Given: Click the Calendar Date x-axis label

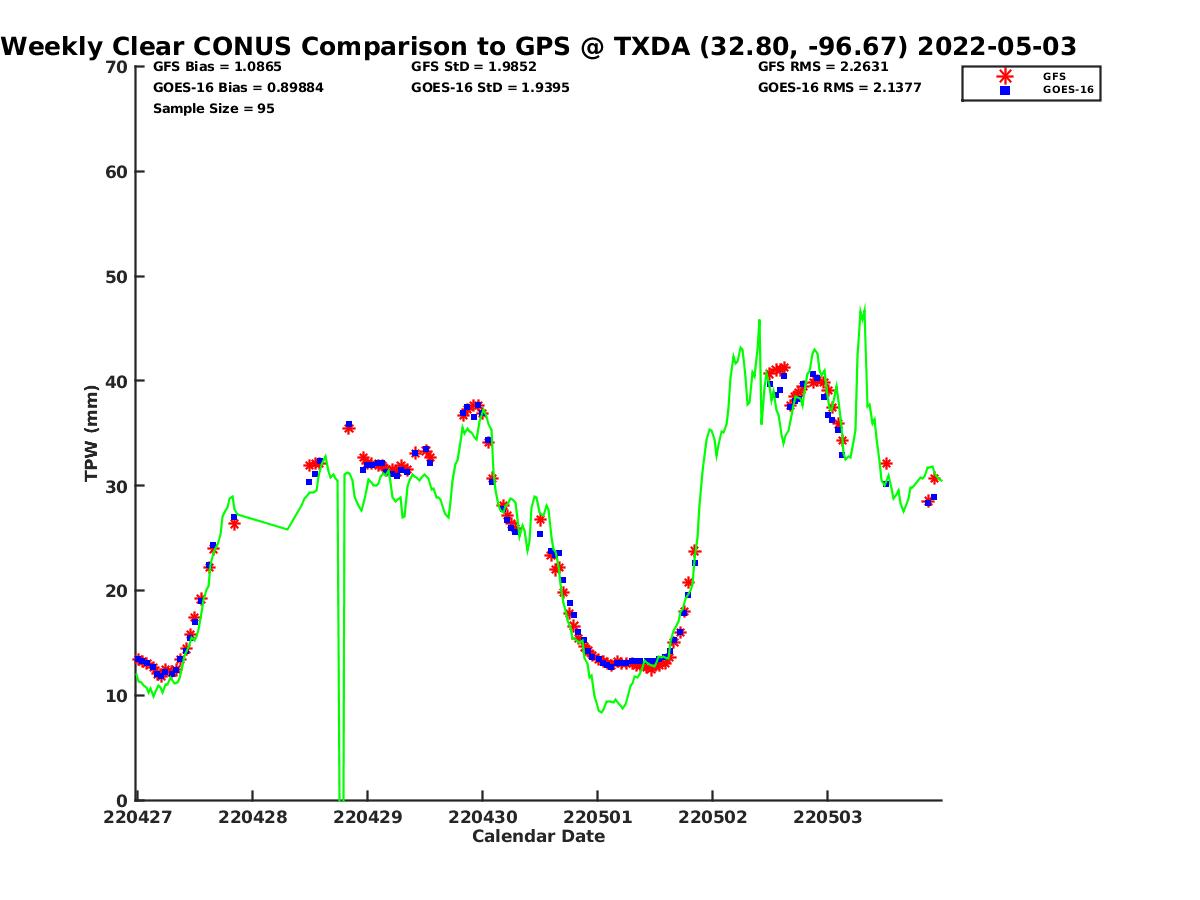Looking at the screenshot, I should pyautogui.click(x=539, y=836).
